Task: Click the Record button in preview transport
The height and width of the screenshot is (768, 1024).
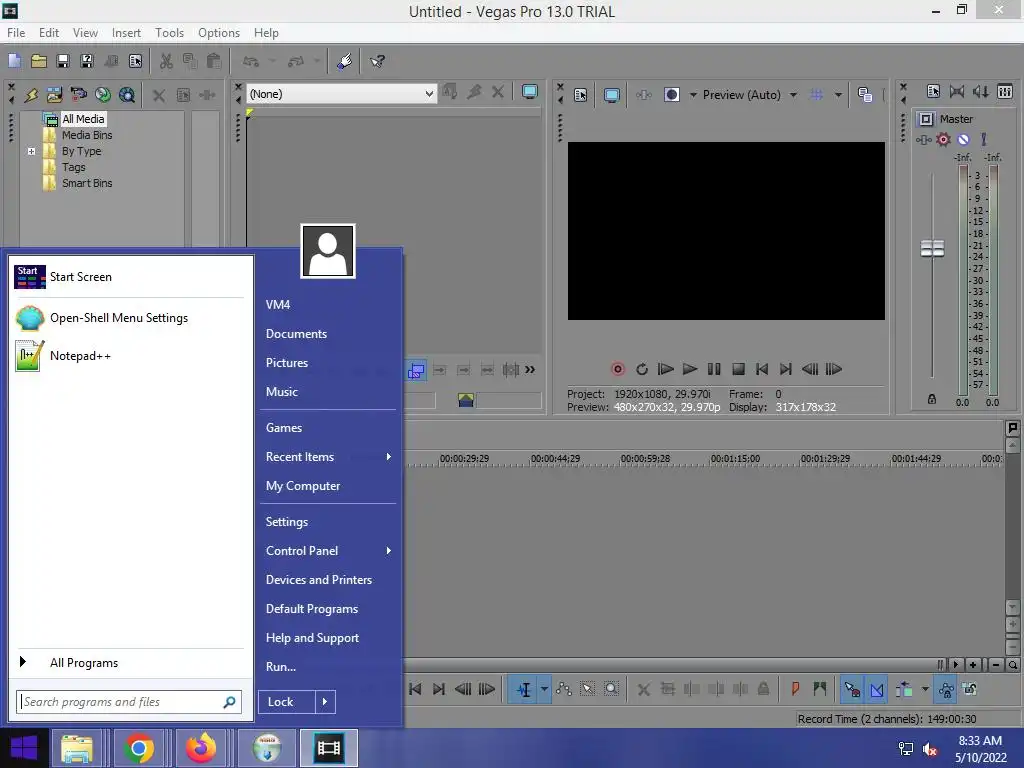Action: [x=618, y=369]
